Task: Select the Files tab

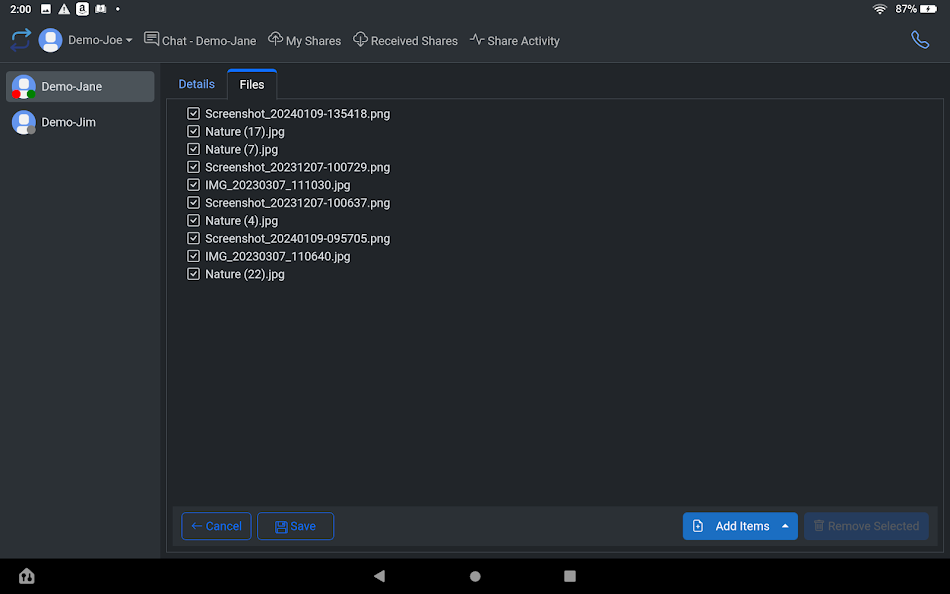Action: point(251,84)
